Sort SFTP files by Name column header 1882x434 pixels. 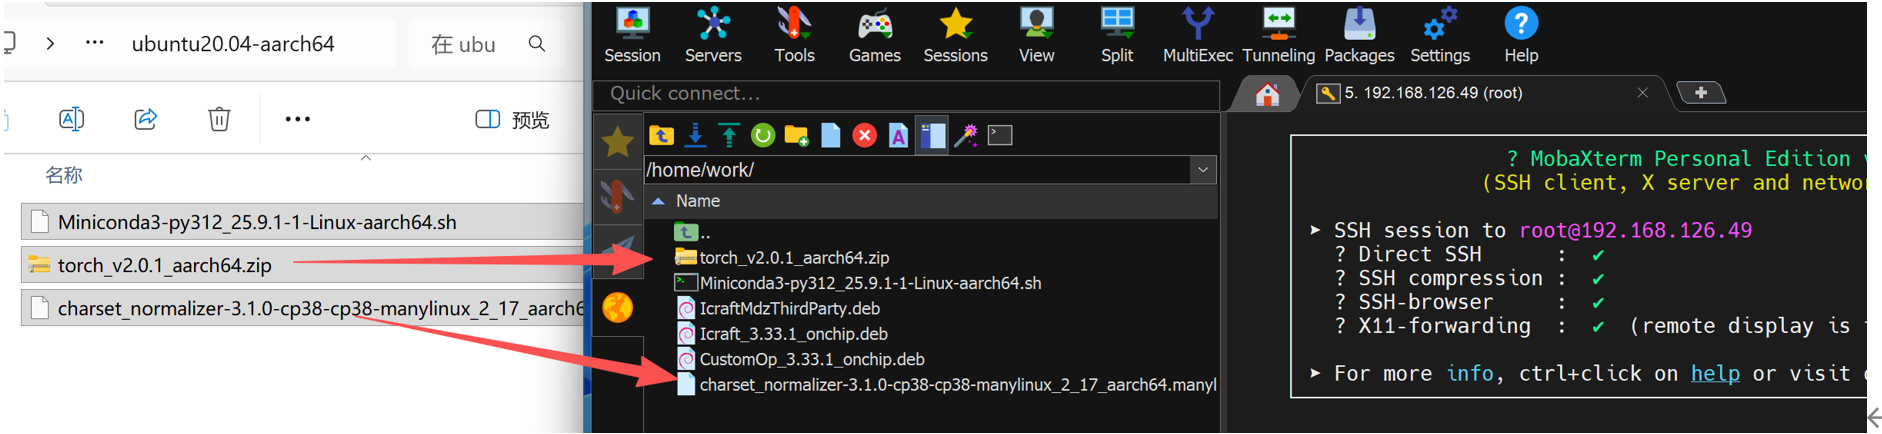click(x=698, y=201)
